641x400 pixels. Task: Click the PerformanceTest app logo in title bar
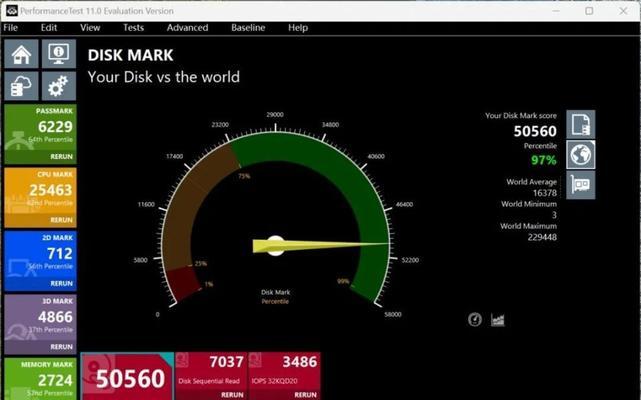point(11,11)
